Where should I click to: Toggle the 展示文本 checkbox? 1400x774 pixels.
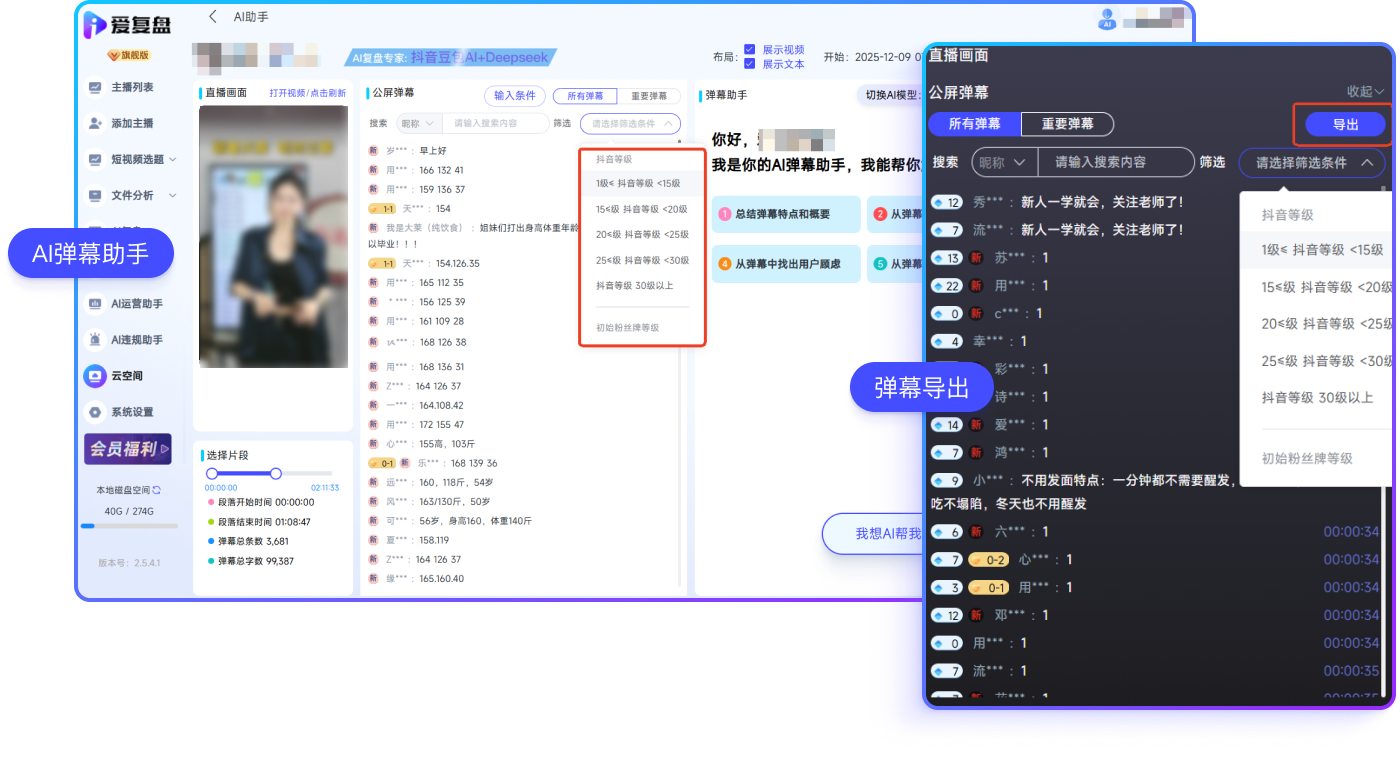749,64
